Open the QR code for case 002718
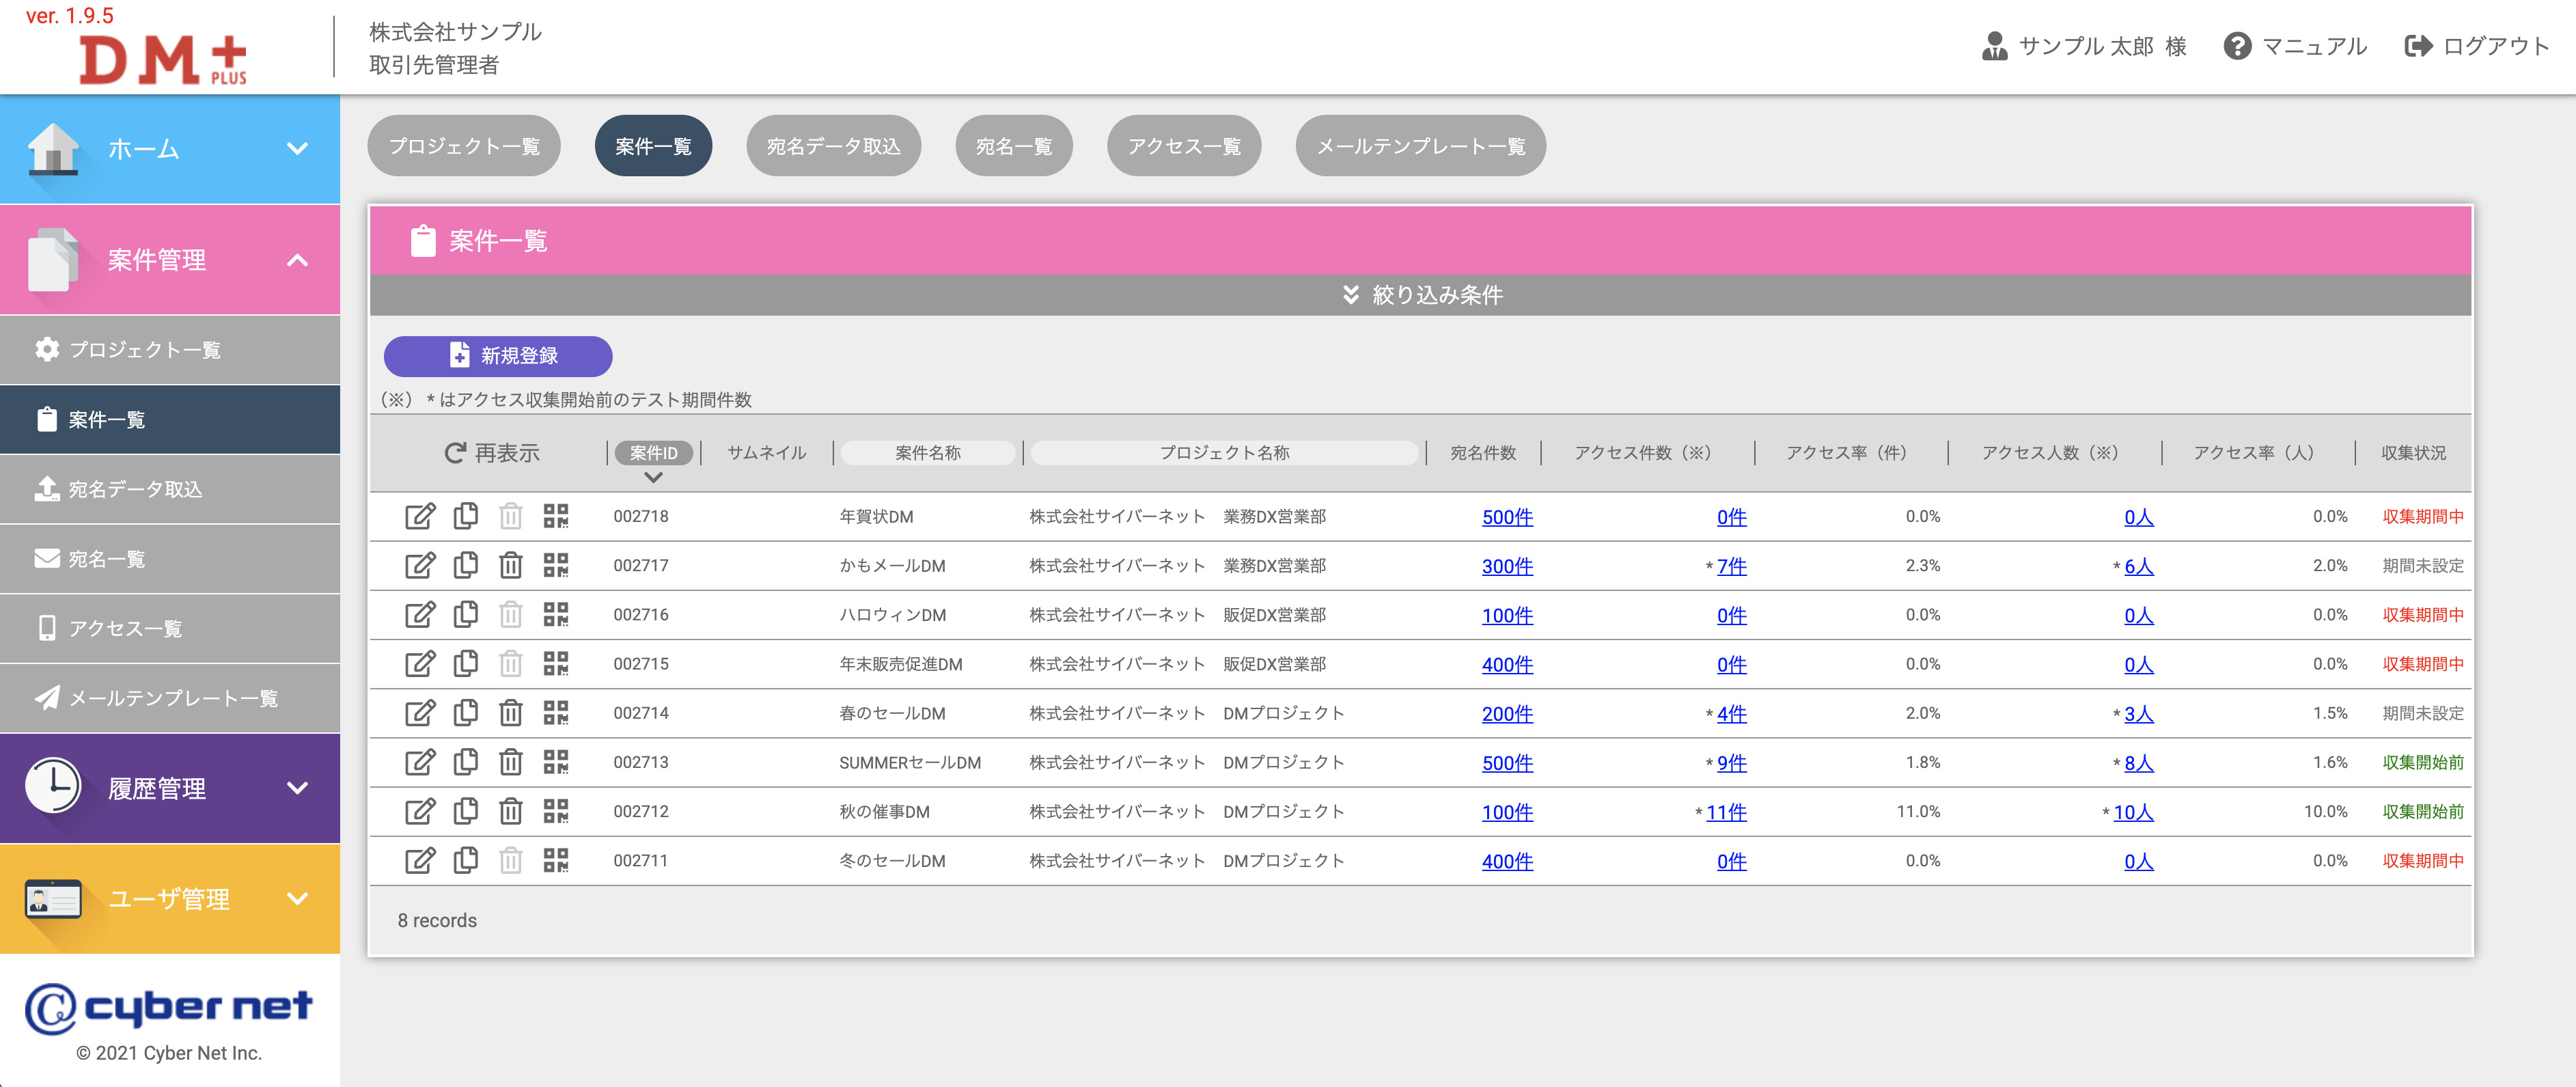The width and height of the screenshot is (2576, 1087). pyautogui.click(x=556, y=516)
